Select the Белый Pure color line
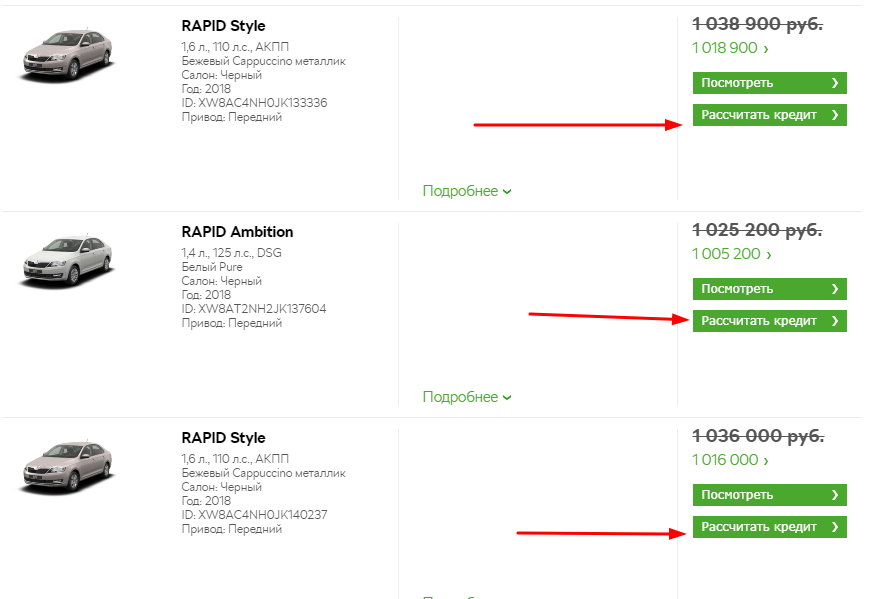Image resolution: width=884 pixels, height=599 pixels. (x=212, y=267)
